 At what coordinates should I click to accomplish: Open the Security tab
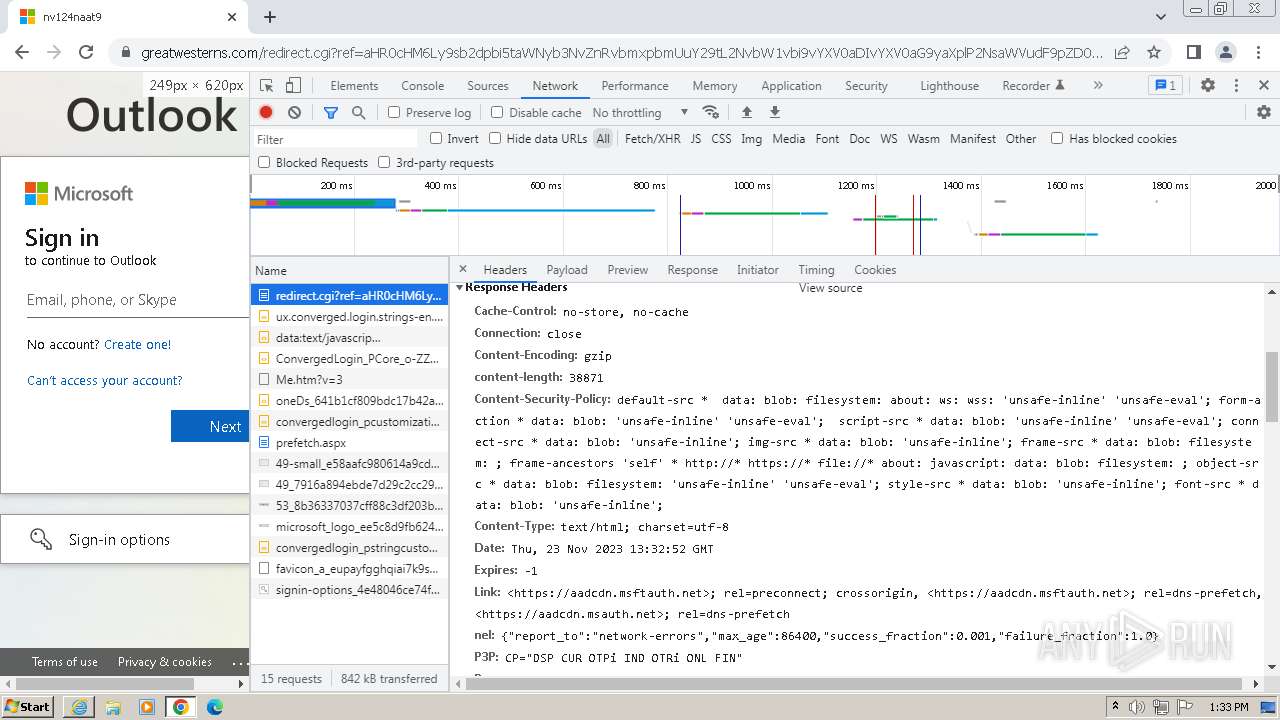(x=866, y=86)
